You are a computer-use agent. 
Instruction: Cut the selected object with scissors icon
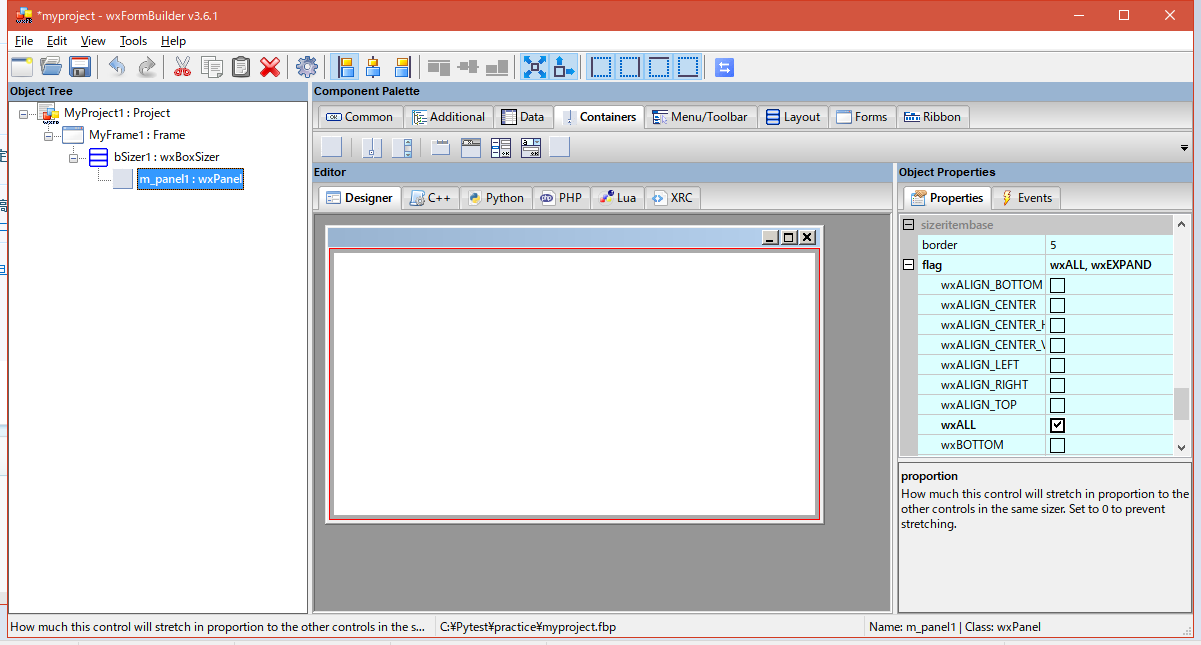(182, 67)
